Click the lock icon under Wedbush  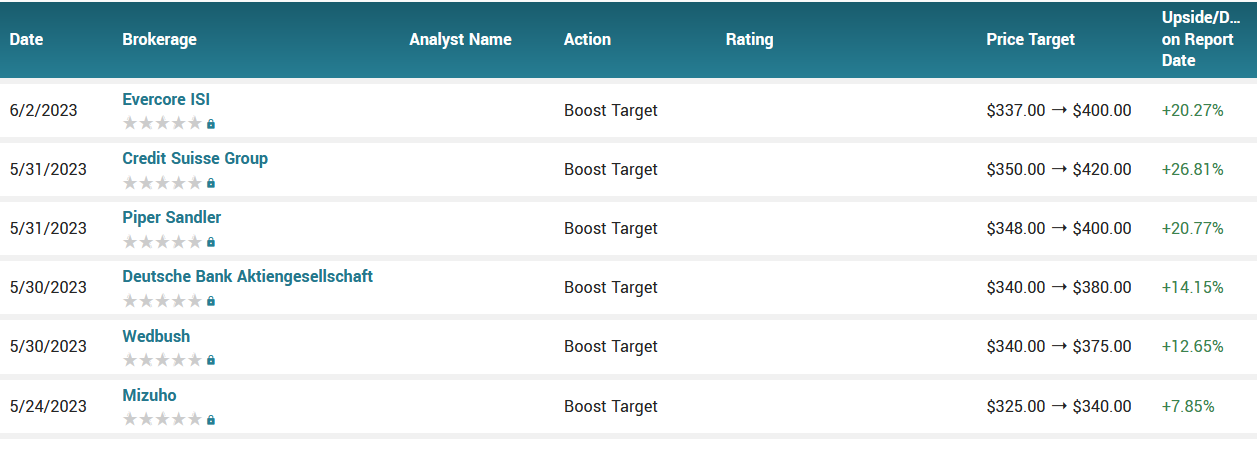point(211,360)
